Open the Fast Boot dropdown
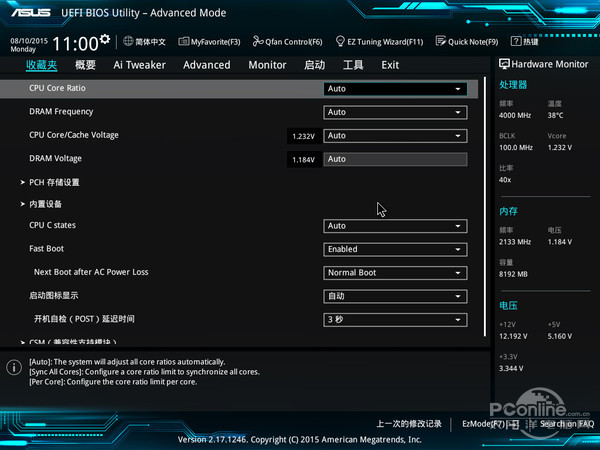Screen dimensions: 600x450 395,249
